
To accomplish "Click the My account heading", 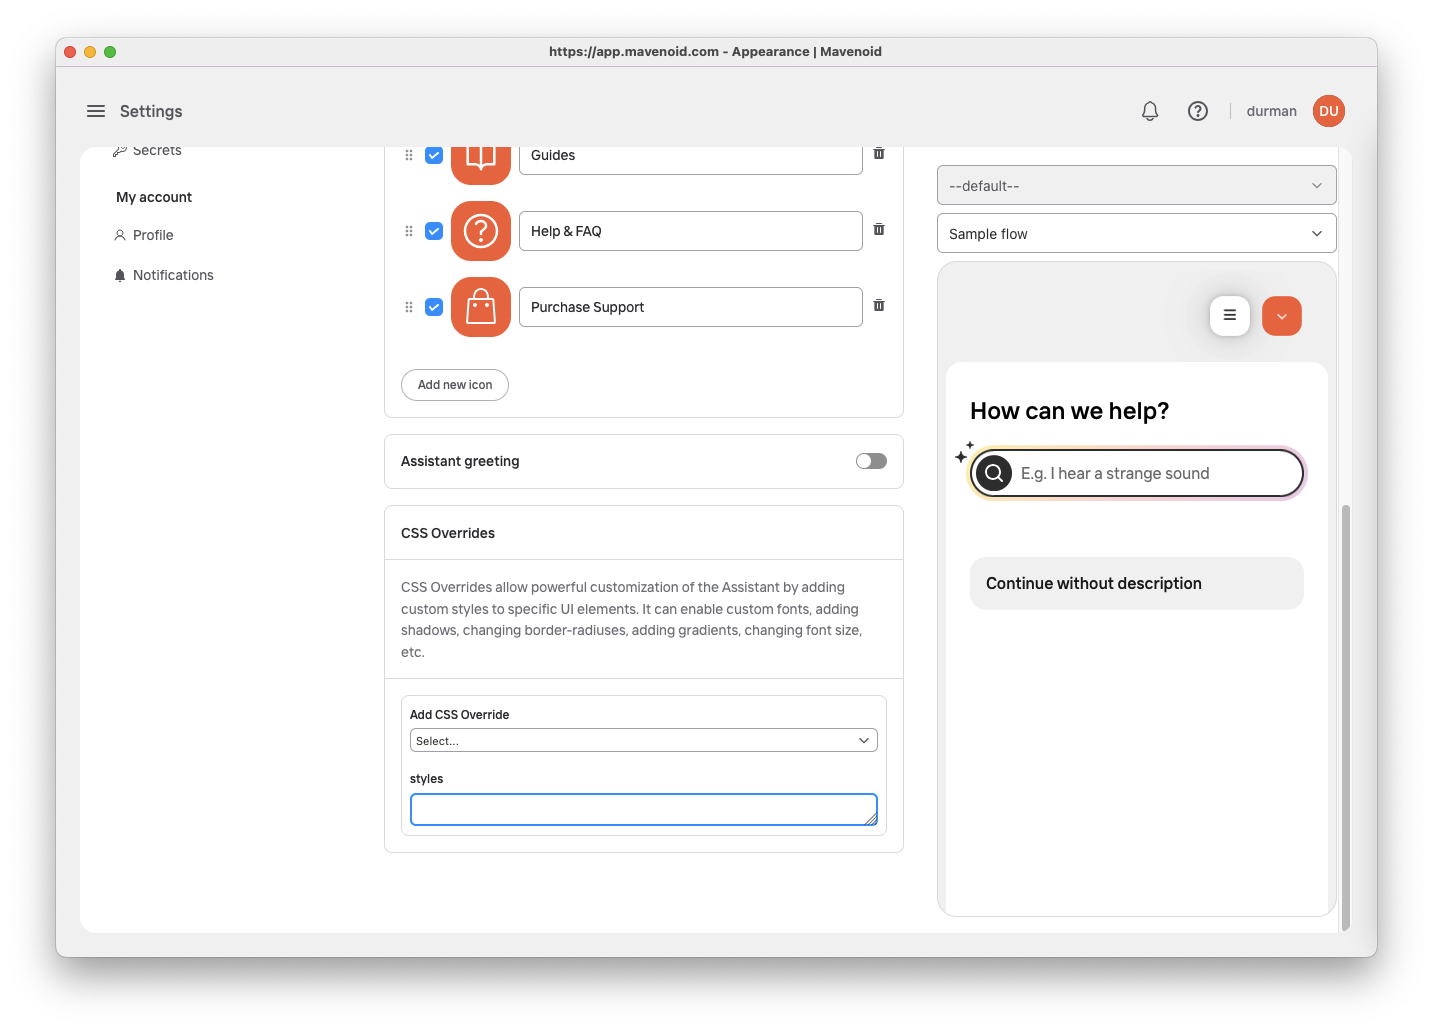I will point(154,197).
